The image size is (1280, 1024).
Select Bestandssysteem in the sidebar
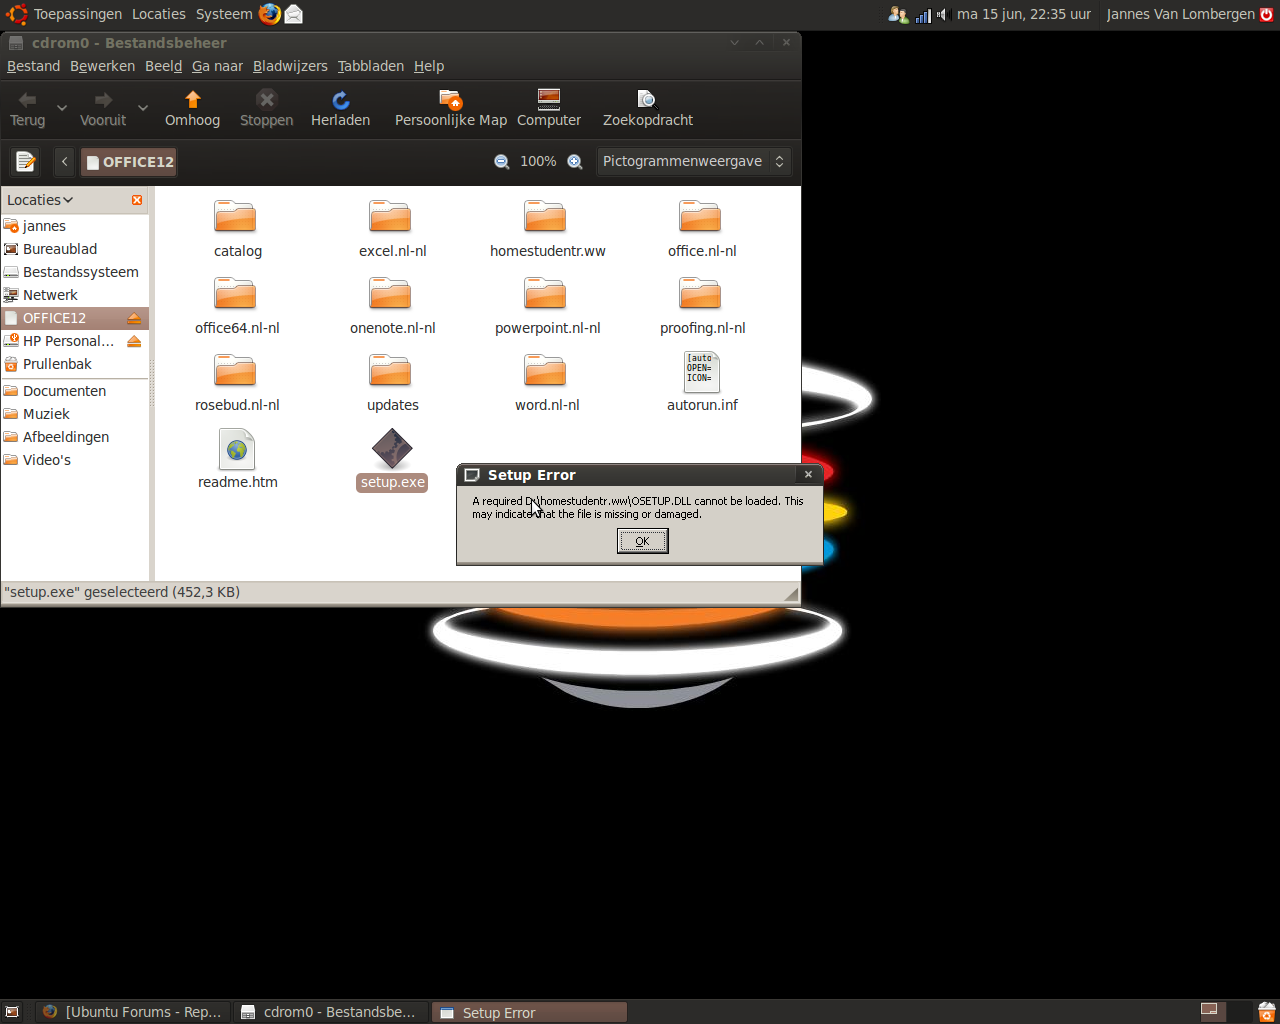75,272
